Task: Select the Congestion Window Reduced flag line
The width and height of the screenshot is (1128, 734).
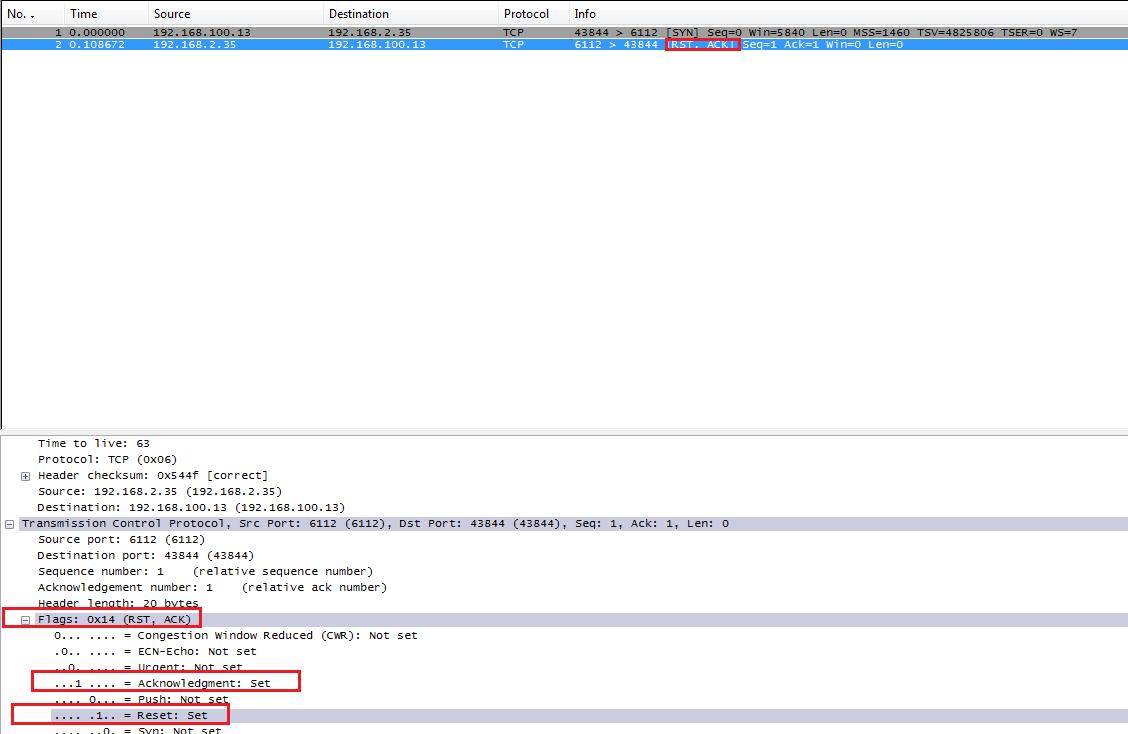Action: [x=235, y=635]
